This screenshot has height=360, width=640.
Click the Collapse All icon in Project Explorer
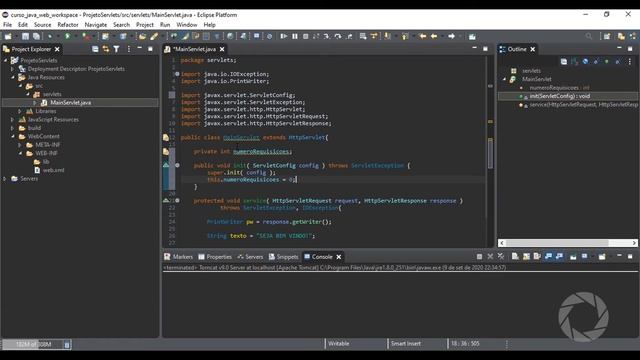click(95, 49)
